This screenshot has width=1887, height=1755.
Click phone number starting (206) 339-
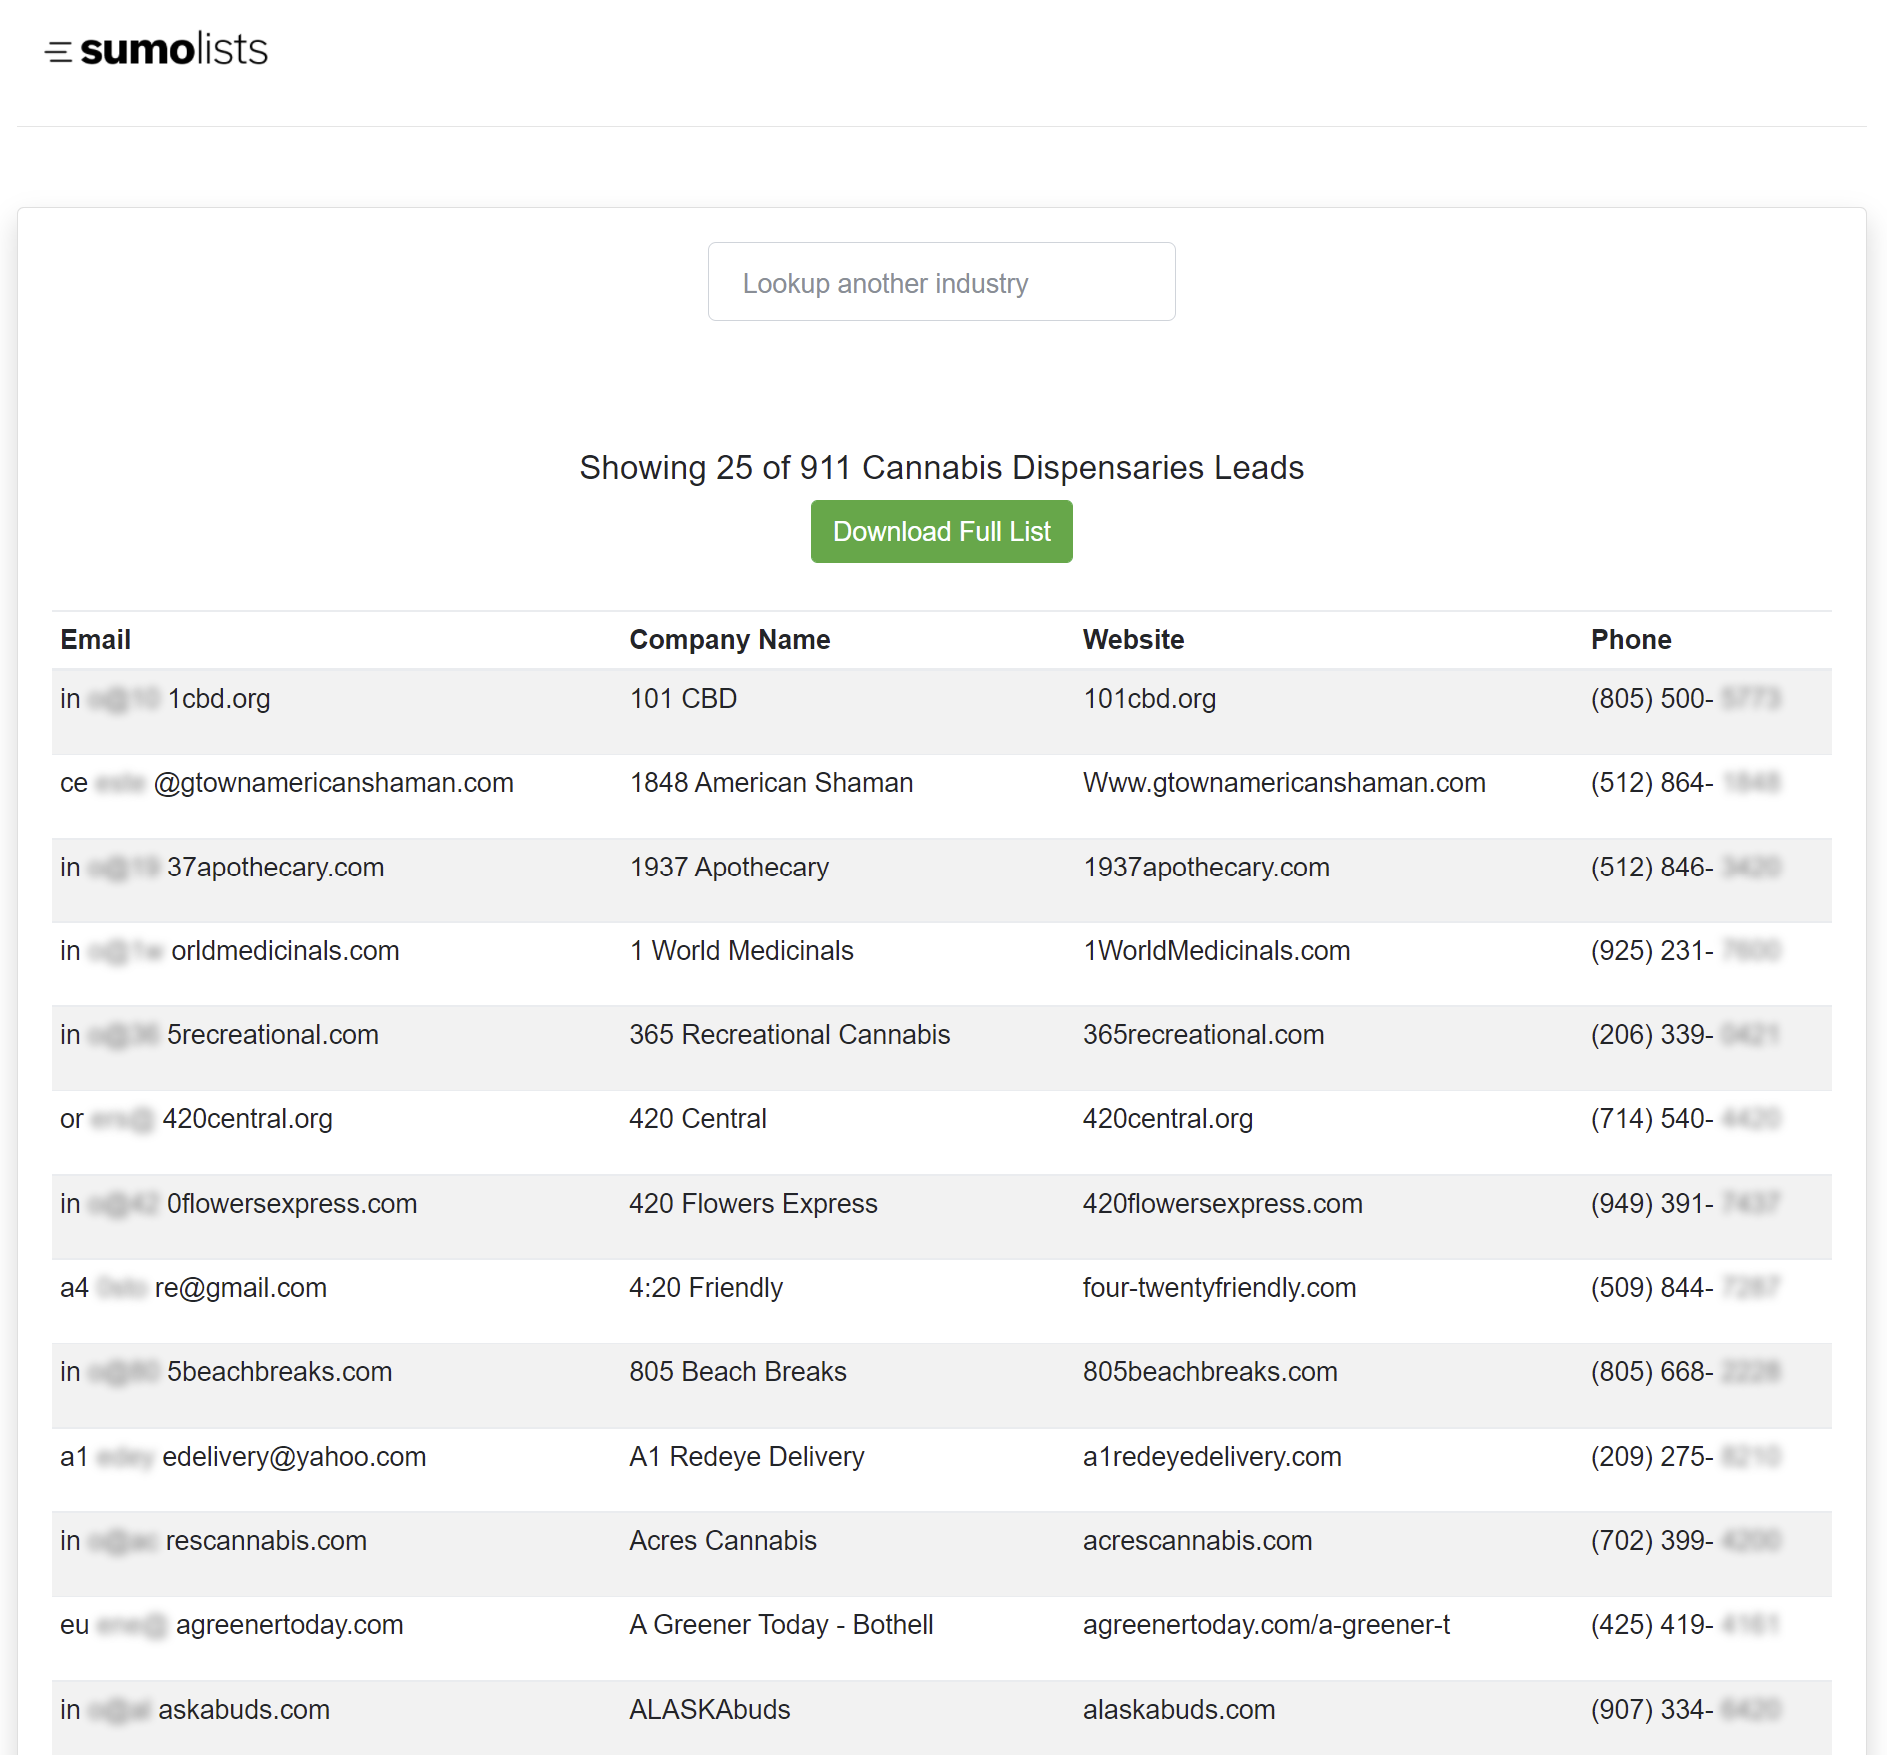tap(1685, 1035)
